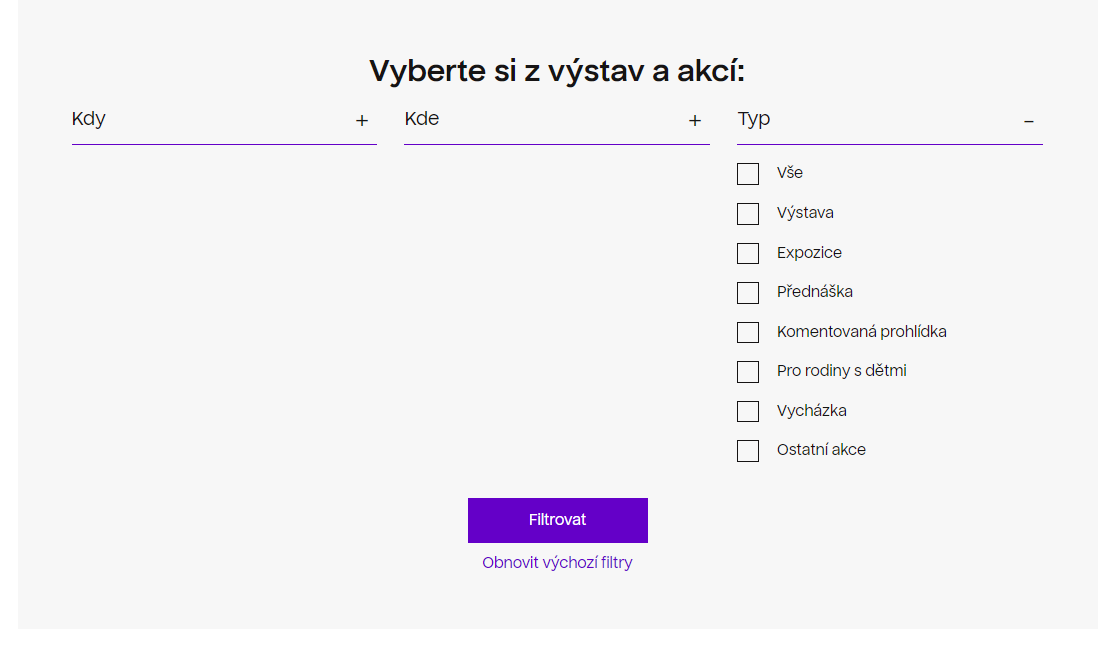The width and height of the screenshot is (1116, 651).
Task: Check the Pro rodiny s dětmi box
Action: click(x=748, y=372)
